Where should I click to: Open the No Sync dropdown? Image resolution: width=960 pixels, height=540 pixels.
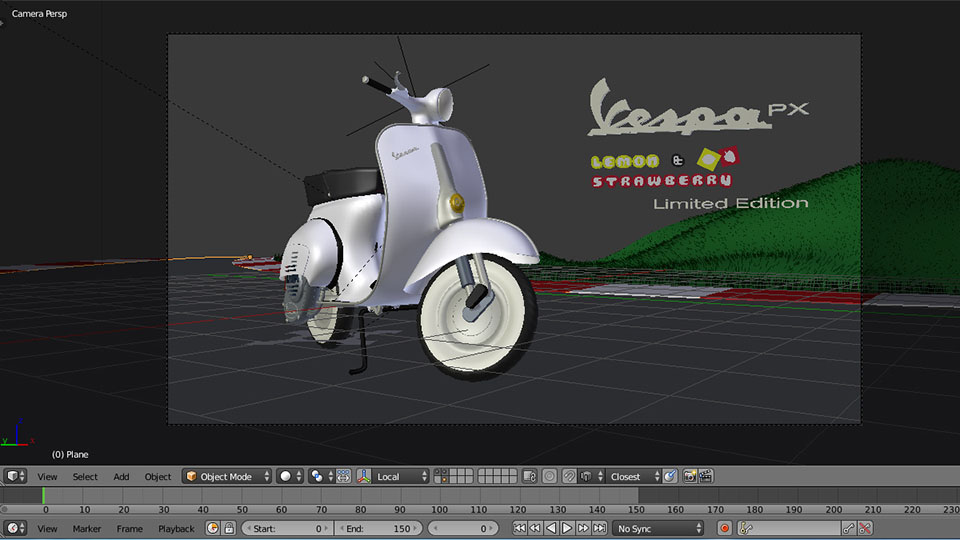point(658,528)
